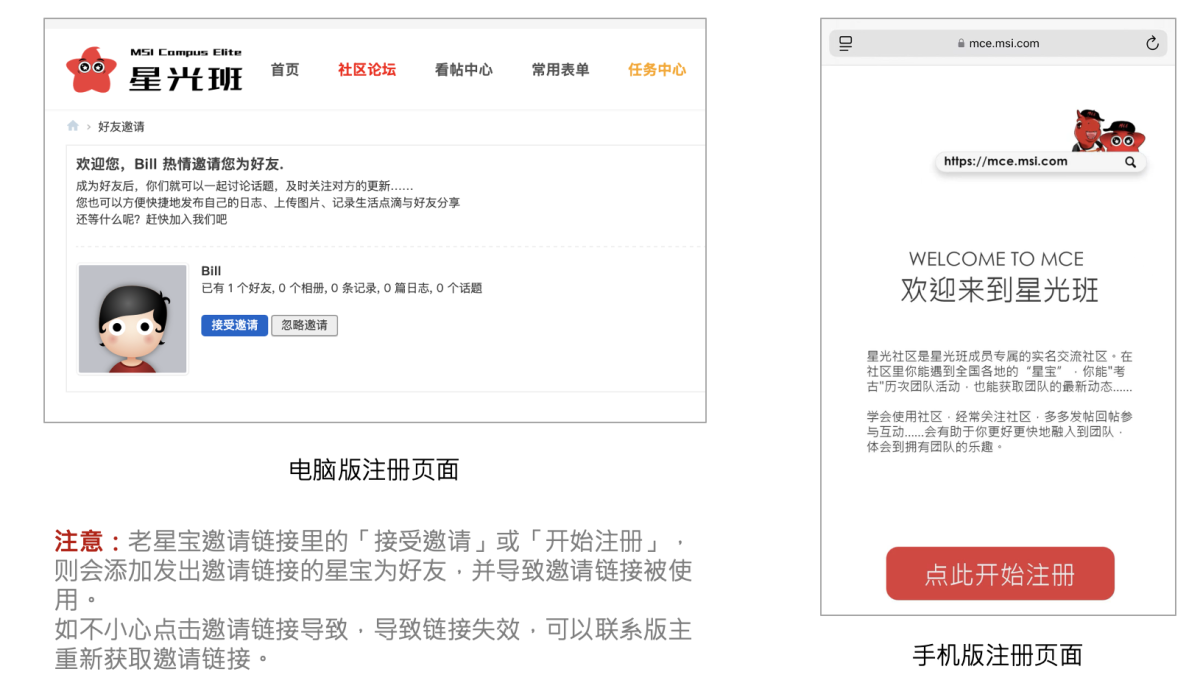The height and width of the screenshot is (683, 1200).
Task: Click the magnifier search icon
Action: pyautogui.click(x=1130, y=162)
